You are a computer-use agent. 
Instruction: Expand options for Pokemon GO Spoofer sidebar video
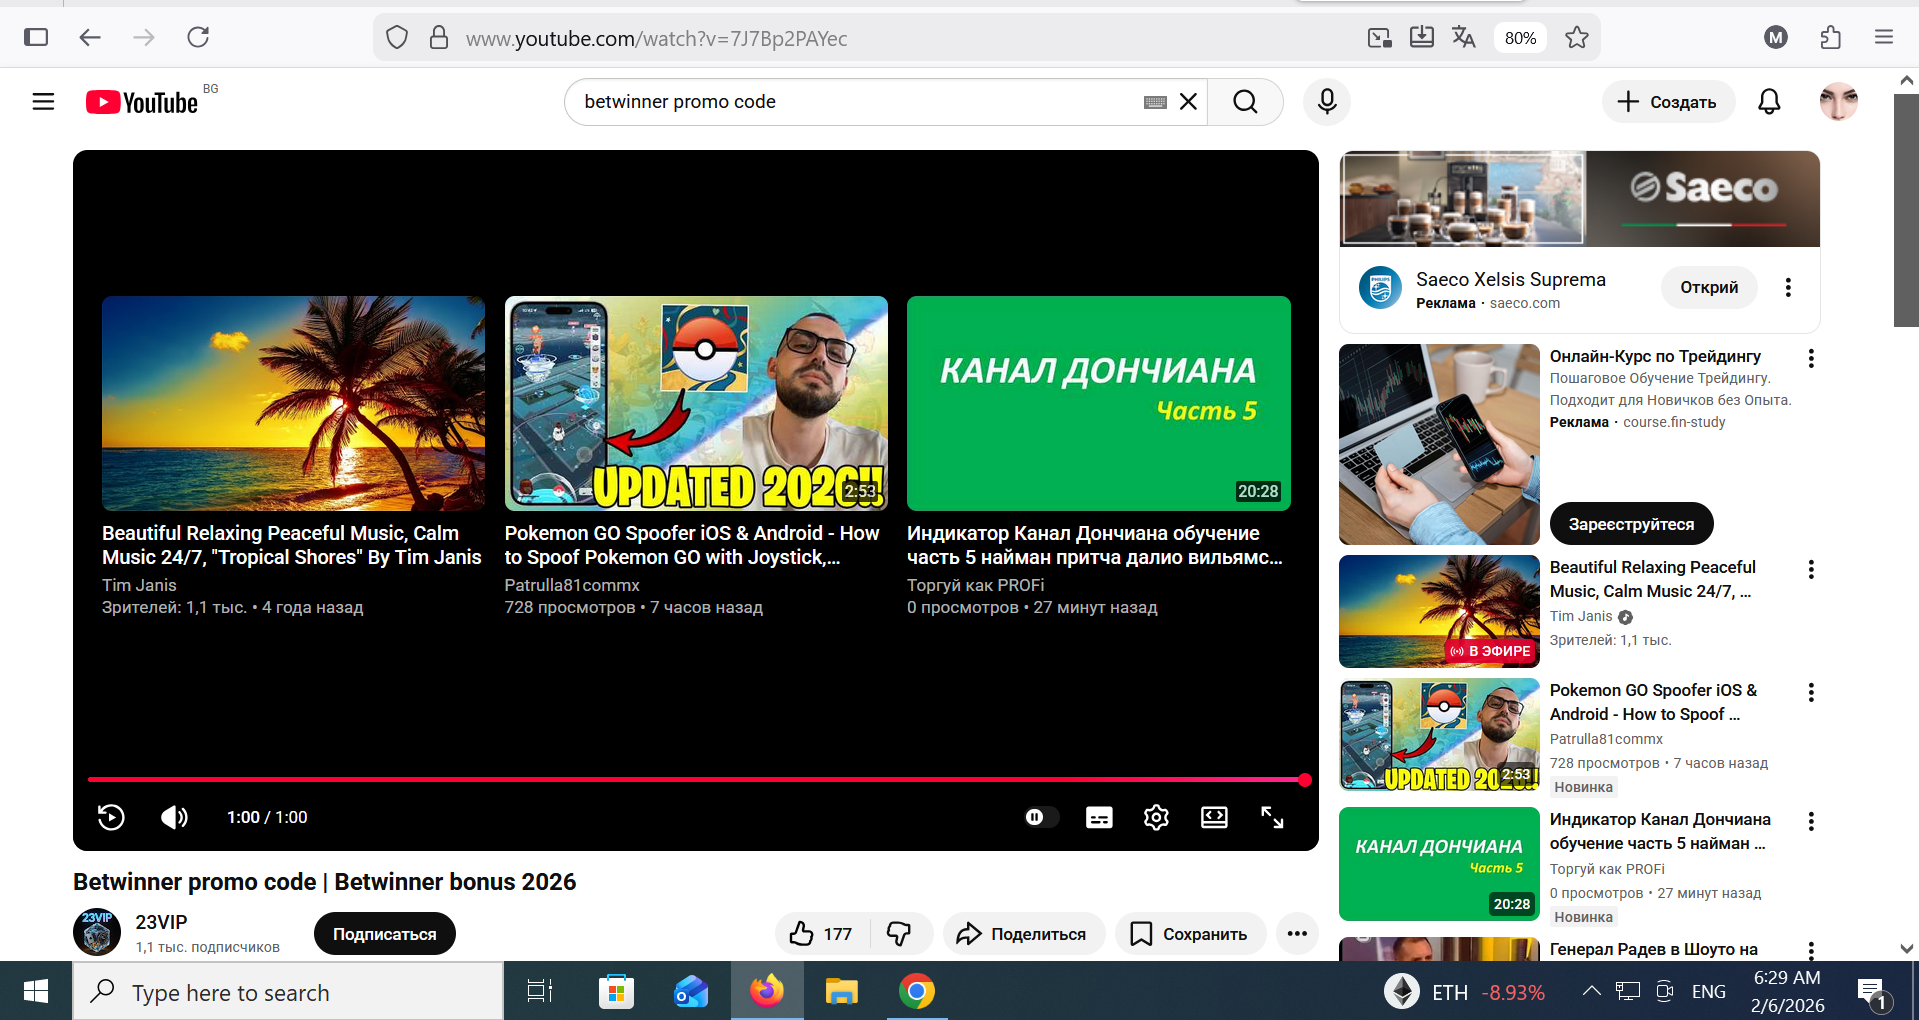click(1810, 692)
